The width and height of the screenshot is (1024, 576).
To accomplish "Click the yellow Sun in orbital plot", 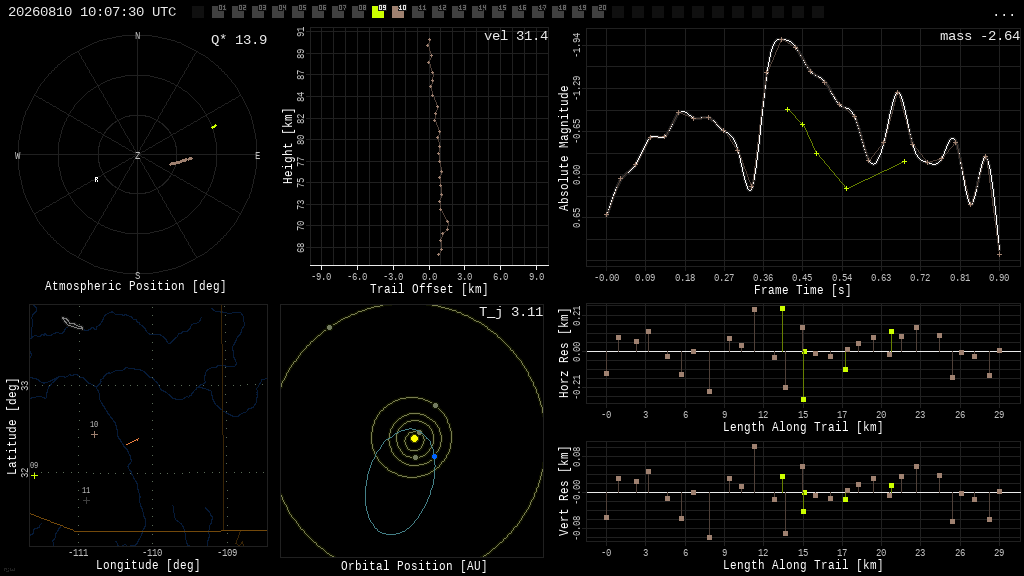I will tap(414, 438).
